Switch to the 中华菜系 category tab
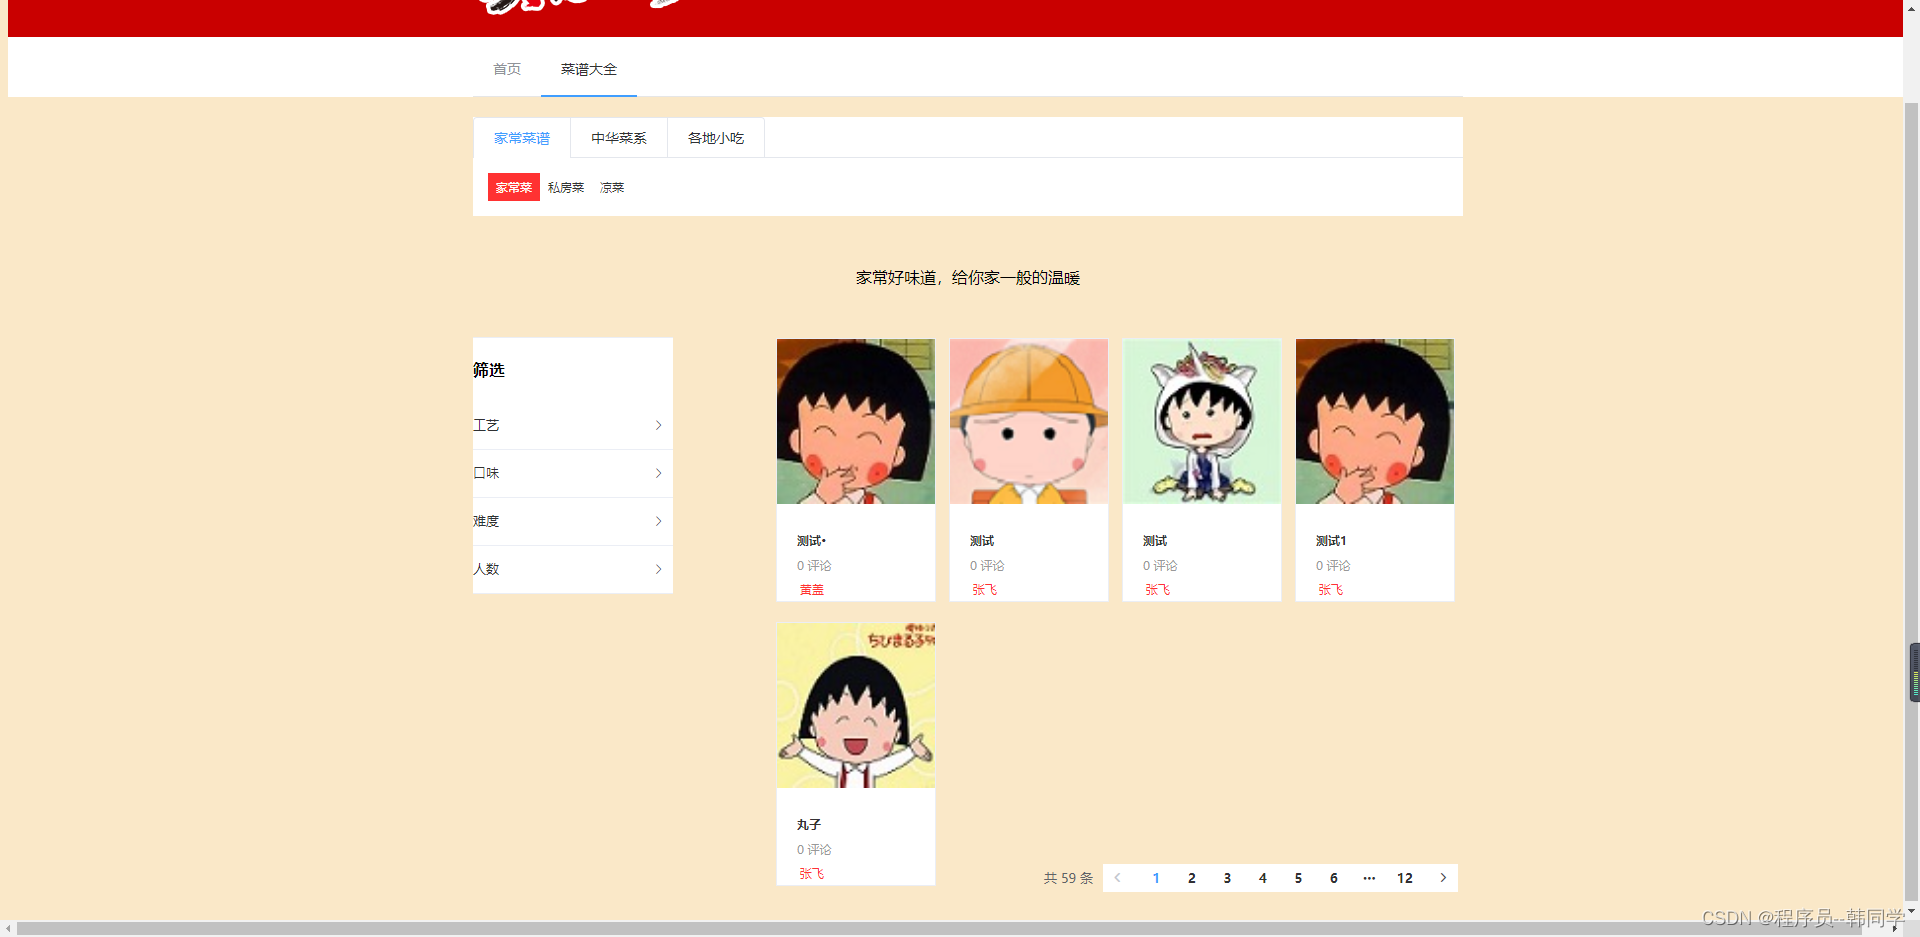Viewport: 1920px width, 937px height. coord(619,138)
